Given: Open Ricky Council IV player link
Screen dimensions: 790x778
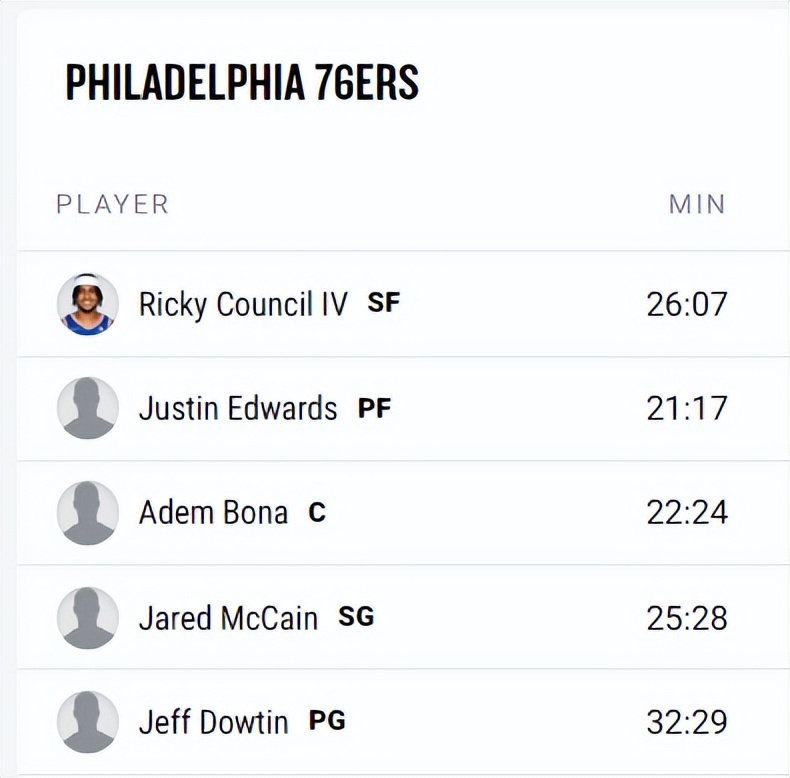Looking at the screenshot, I should [x=243, y=304].
